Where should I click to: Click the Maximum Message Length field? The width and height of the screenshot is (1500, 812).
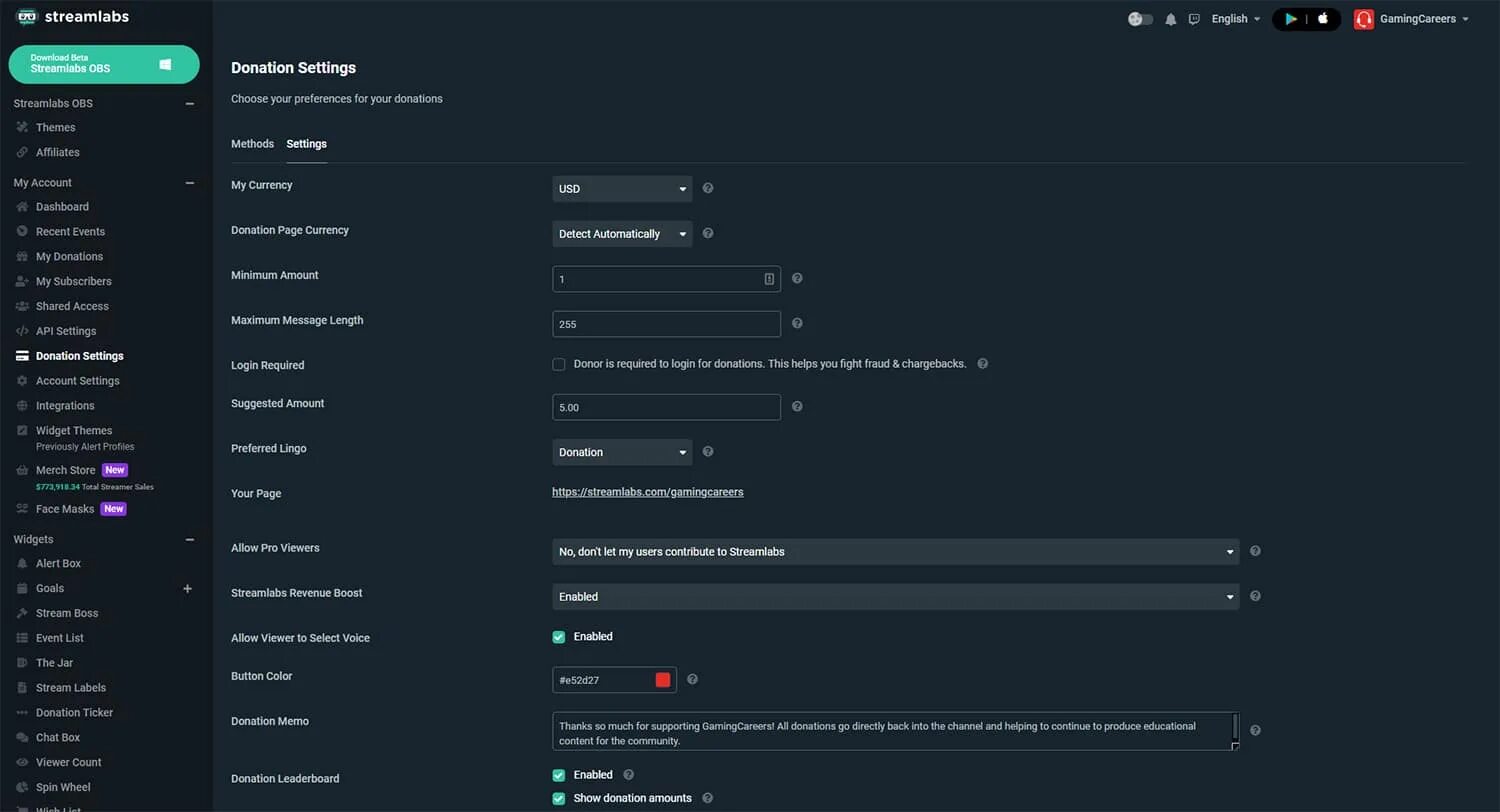tap(666, 324)
